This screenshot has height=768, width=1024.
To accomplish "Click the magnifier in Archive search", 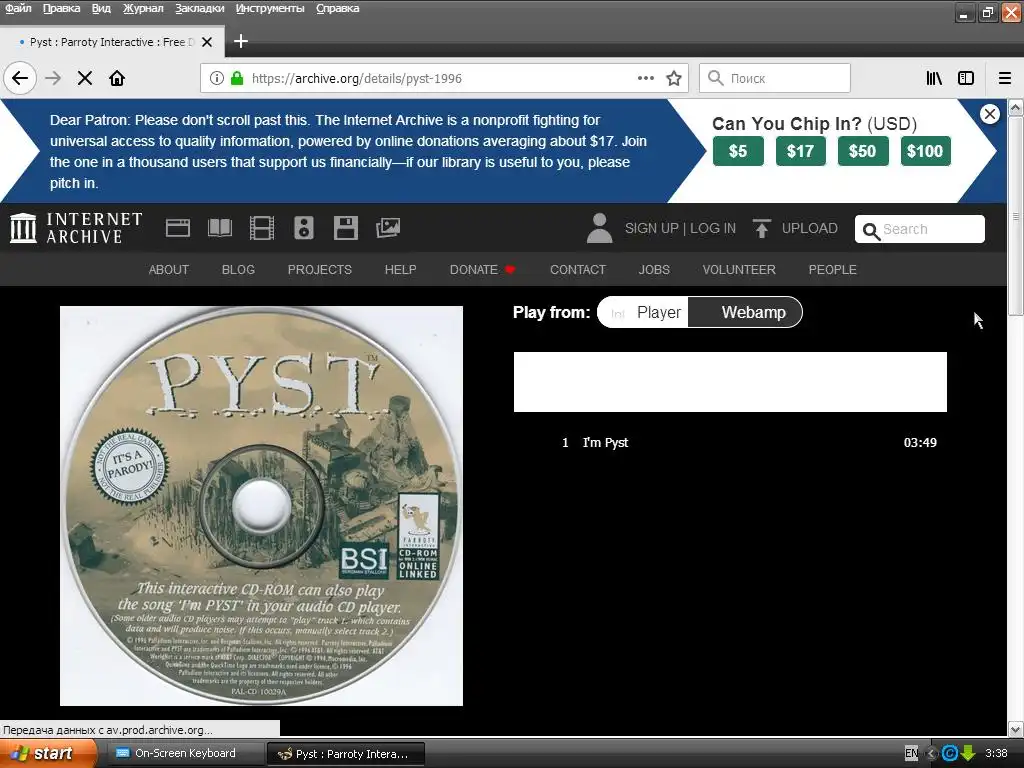I will (871, 231).
